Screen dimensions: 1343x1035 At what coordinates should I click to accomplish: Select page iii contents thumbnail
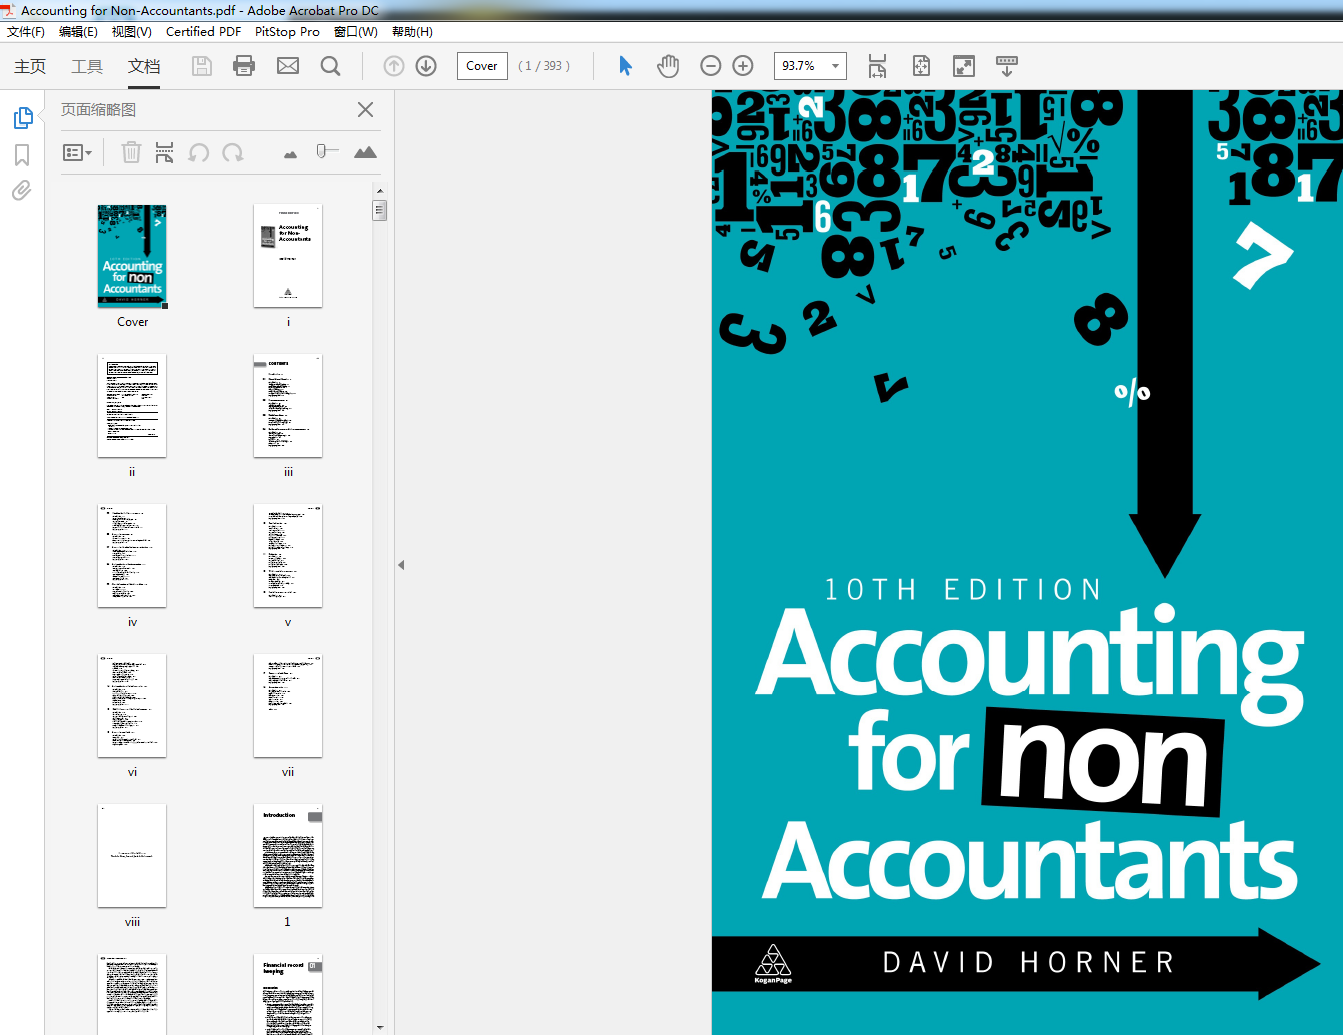tap(288, 406)
